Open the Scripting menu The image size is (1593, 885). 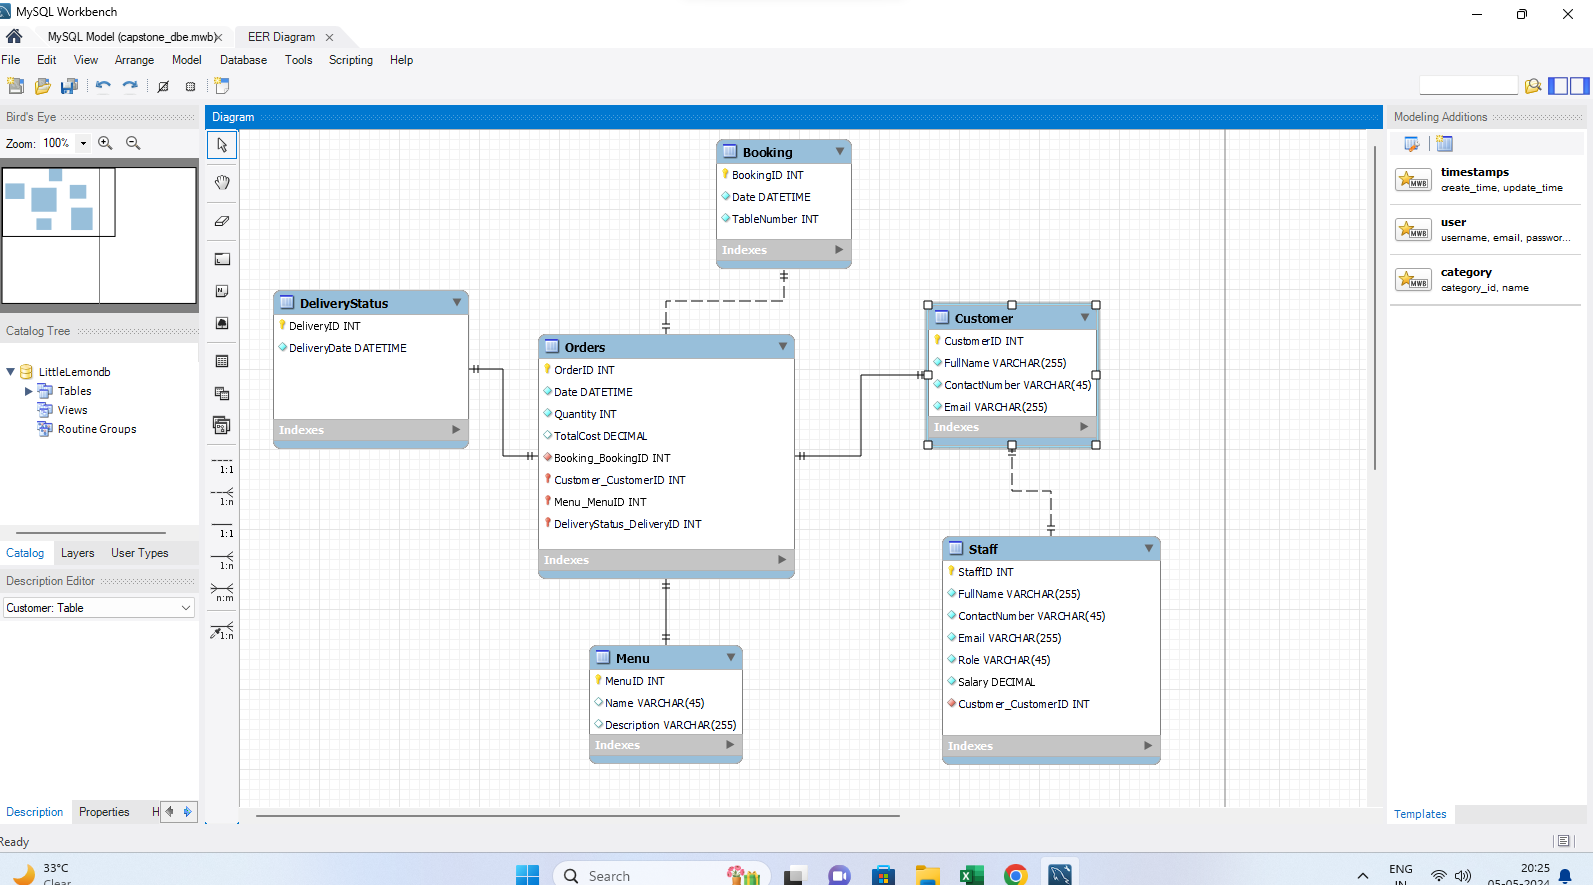coord(351,60)
